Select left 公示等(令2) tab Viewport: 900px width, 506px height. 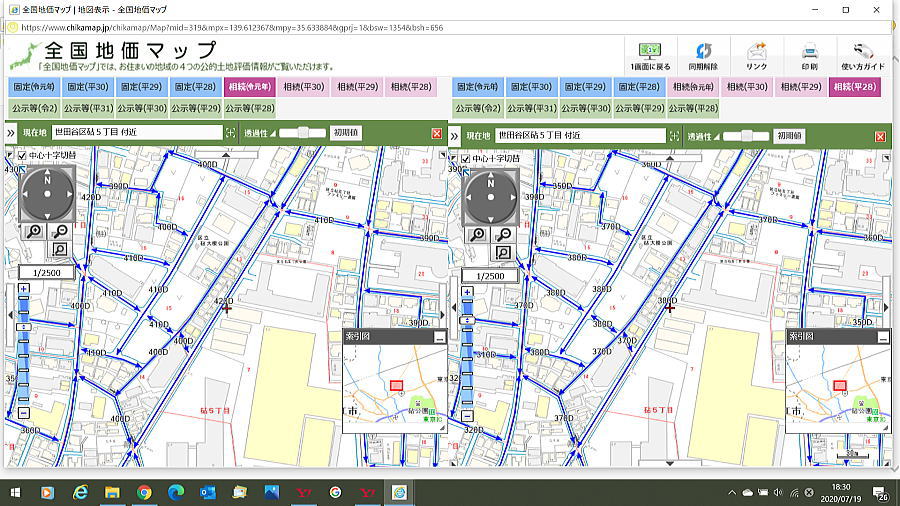(34, 108)
